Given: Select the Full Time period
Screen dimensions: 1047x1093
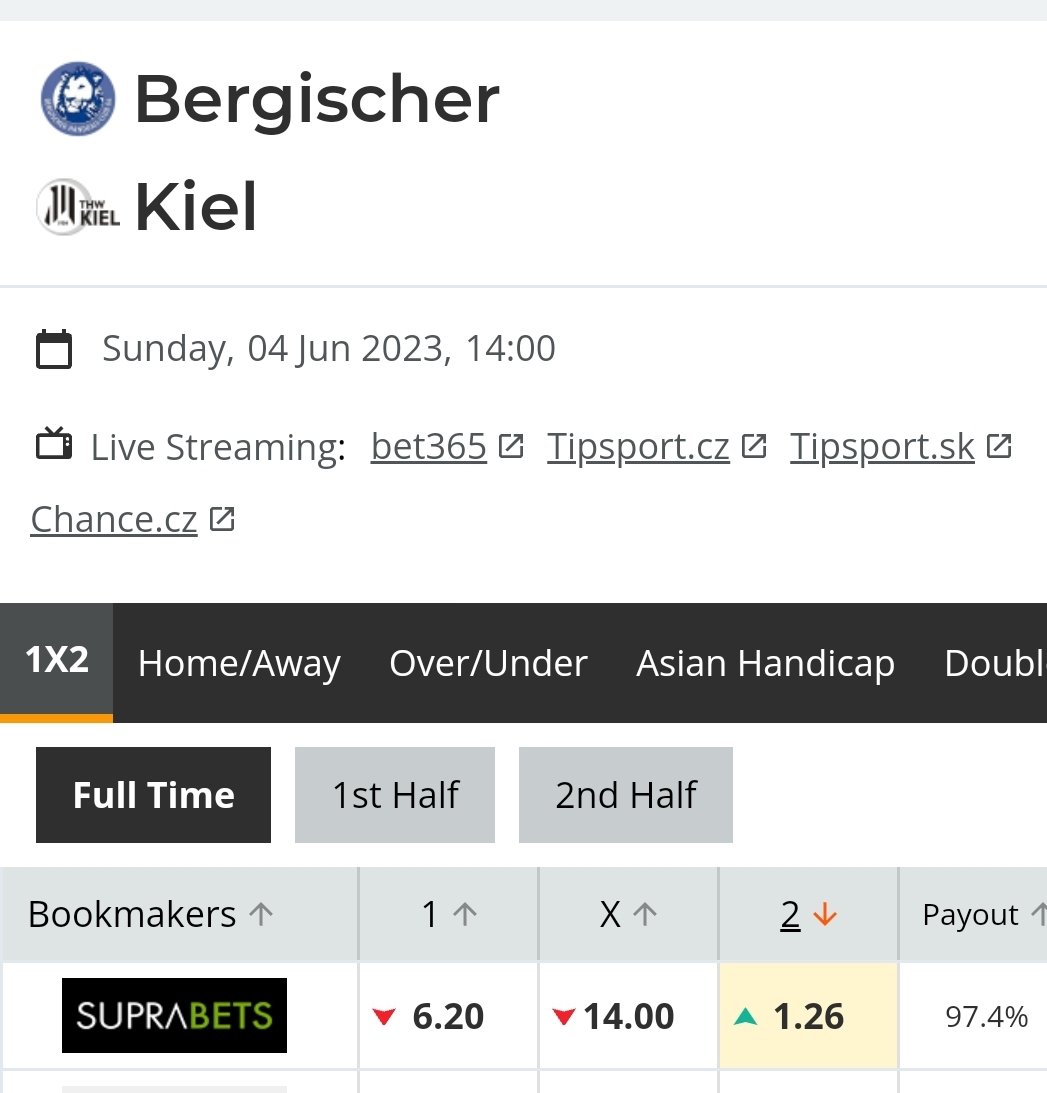Looking at the screenshot, I should coord(153,795).
